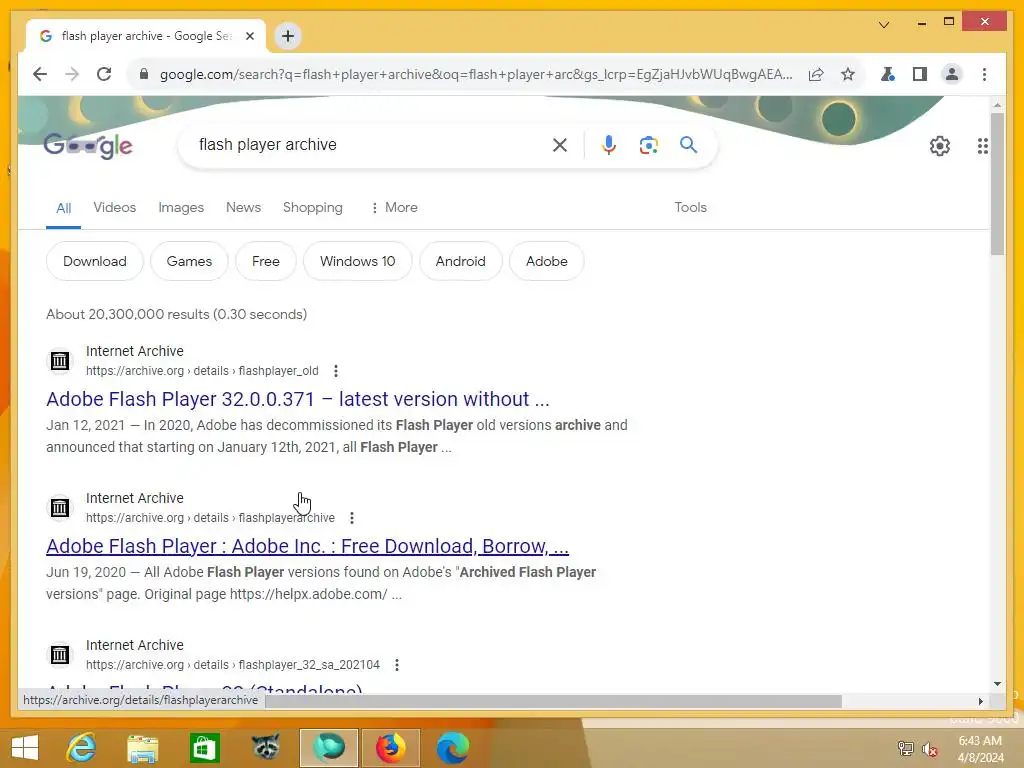Open raccoon app in taskbar

pos(266,748)
